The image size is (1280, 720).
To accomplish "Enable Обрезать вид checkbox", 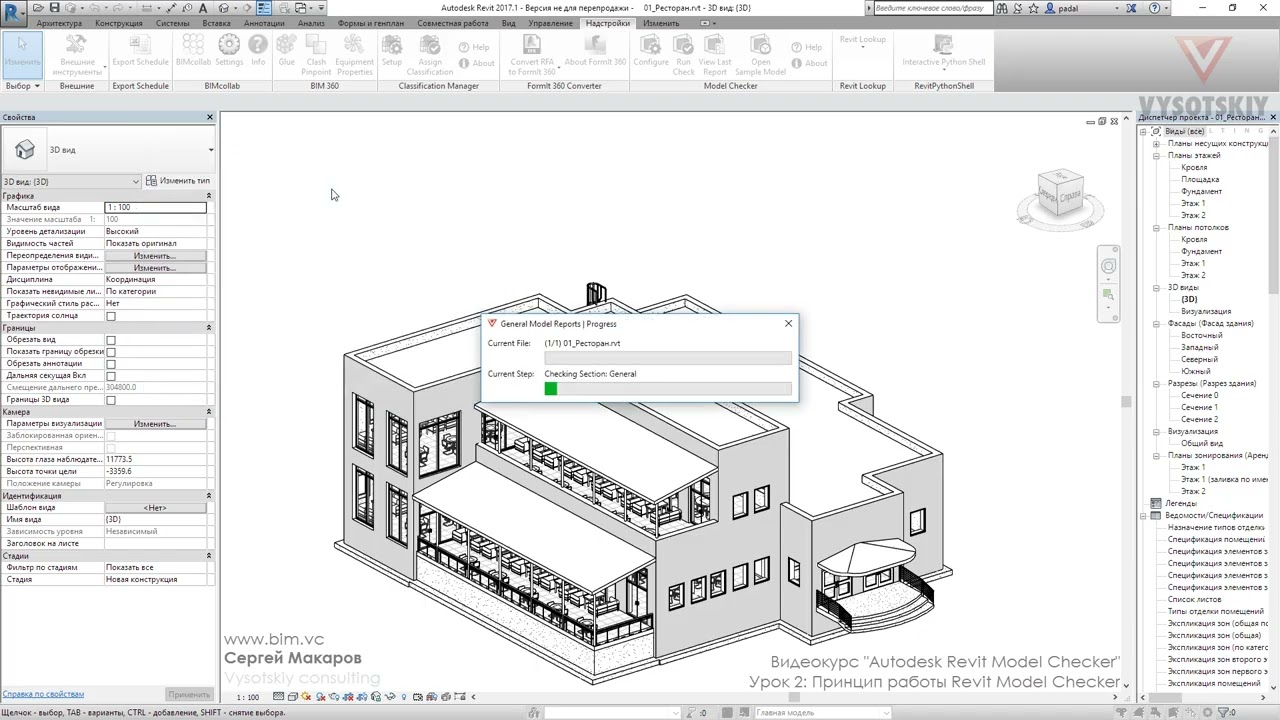I will 111,340.
